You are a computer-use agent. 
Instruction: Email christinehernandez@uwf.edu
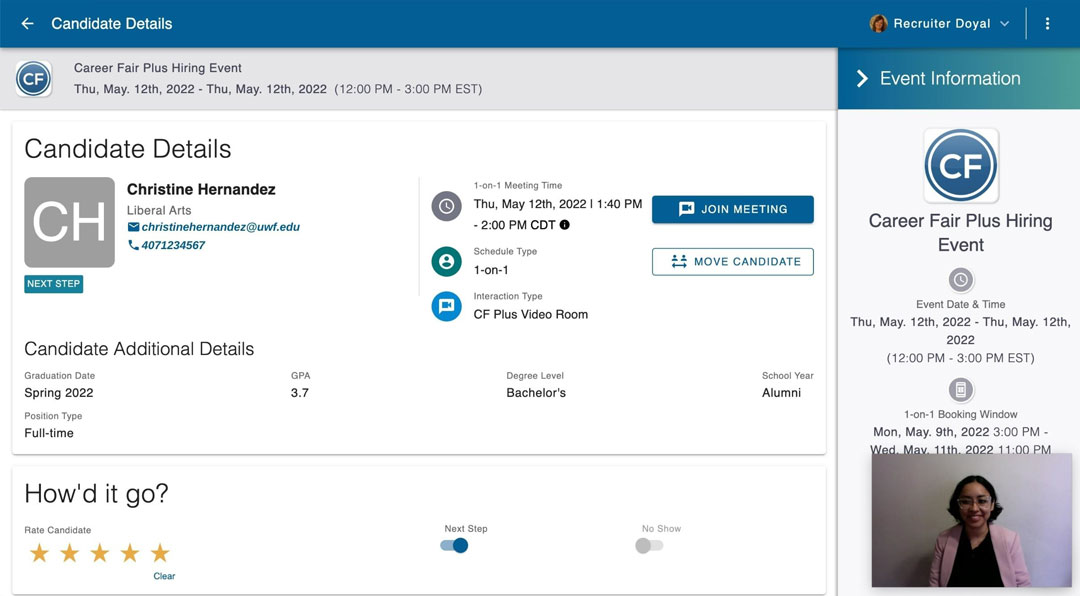pos(220,227)
